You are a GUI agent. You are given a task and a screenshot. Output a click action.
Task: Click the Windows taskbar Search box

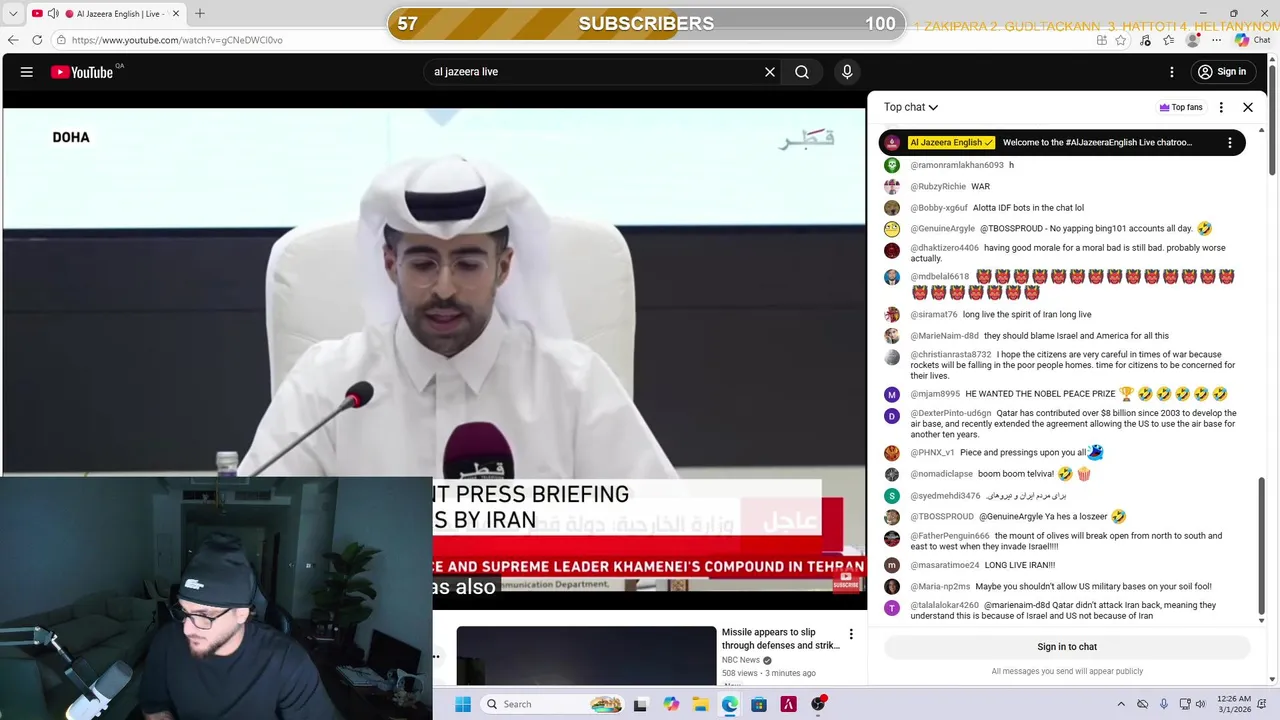552,704
